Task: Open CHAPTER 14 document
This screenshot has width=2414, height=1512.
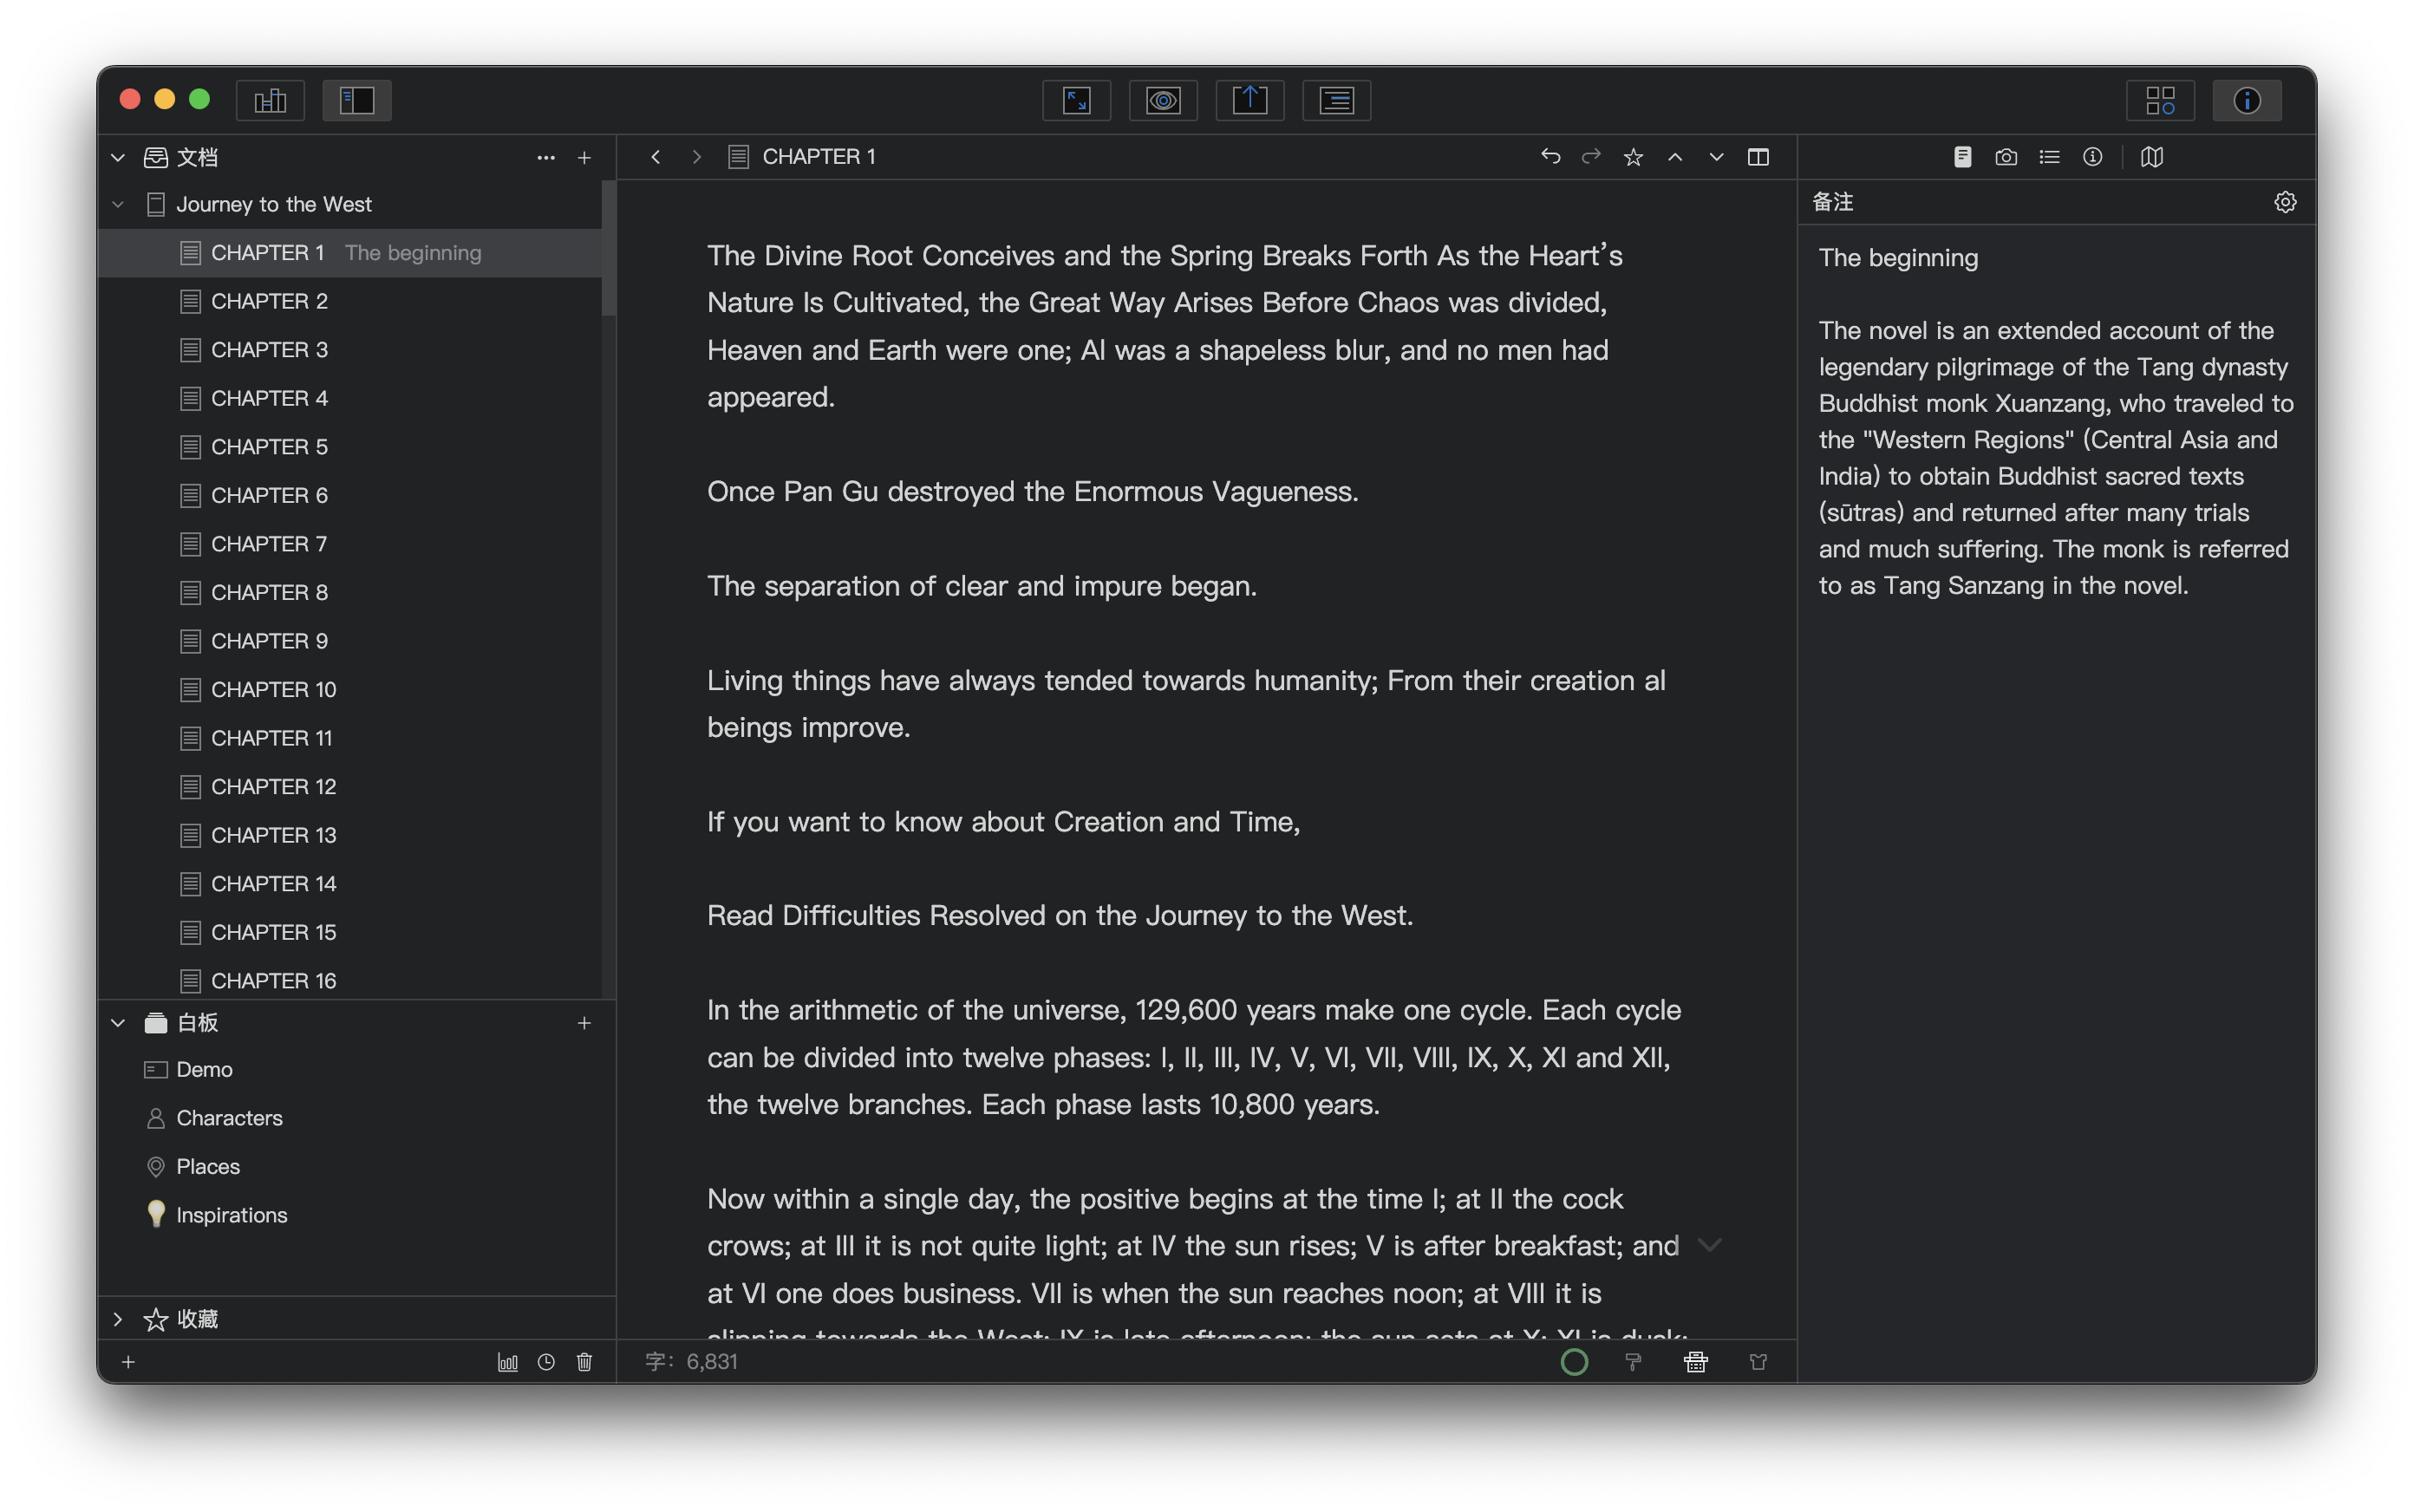Action: click(x=350, y=883)
